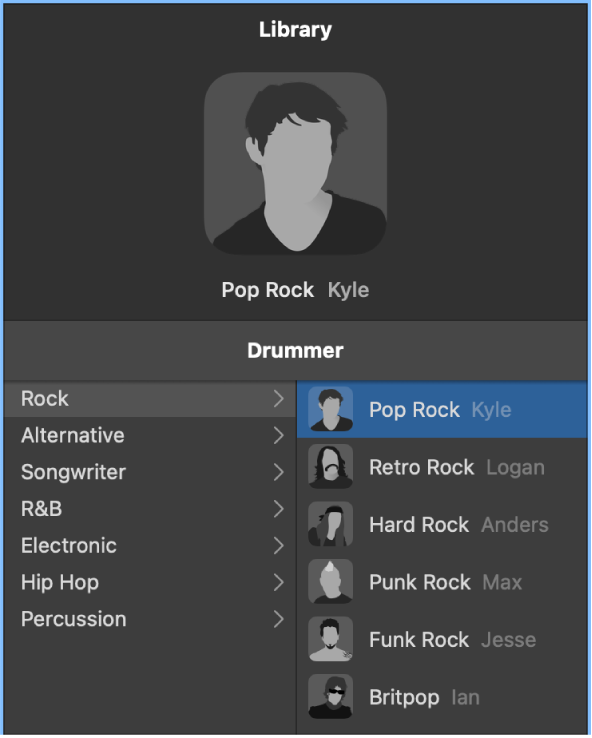This screenshot has width=592, height=738.
Task: Click the Drummer section header
Action: (296, 351)
